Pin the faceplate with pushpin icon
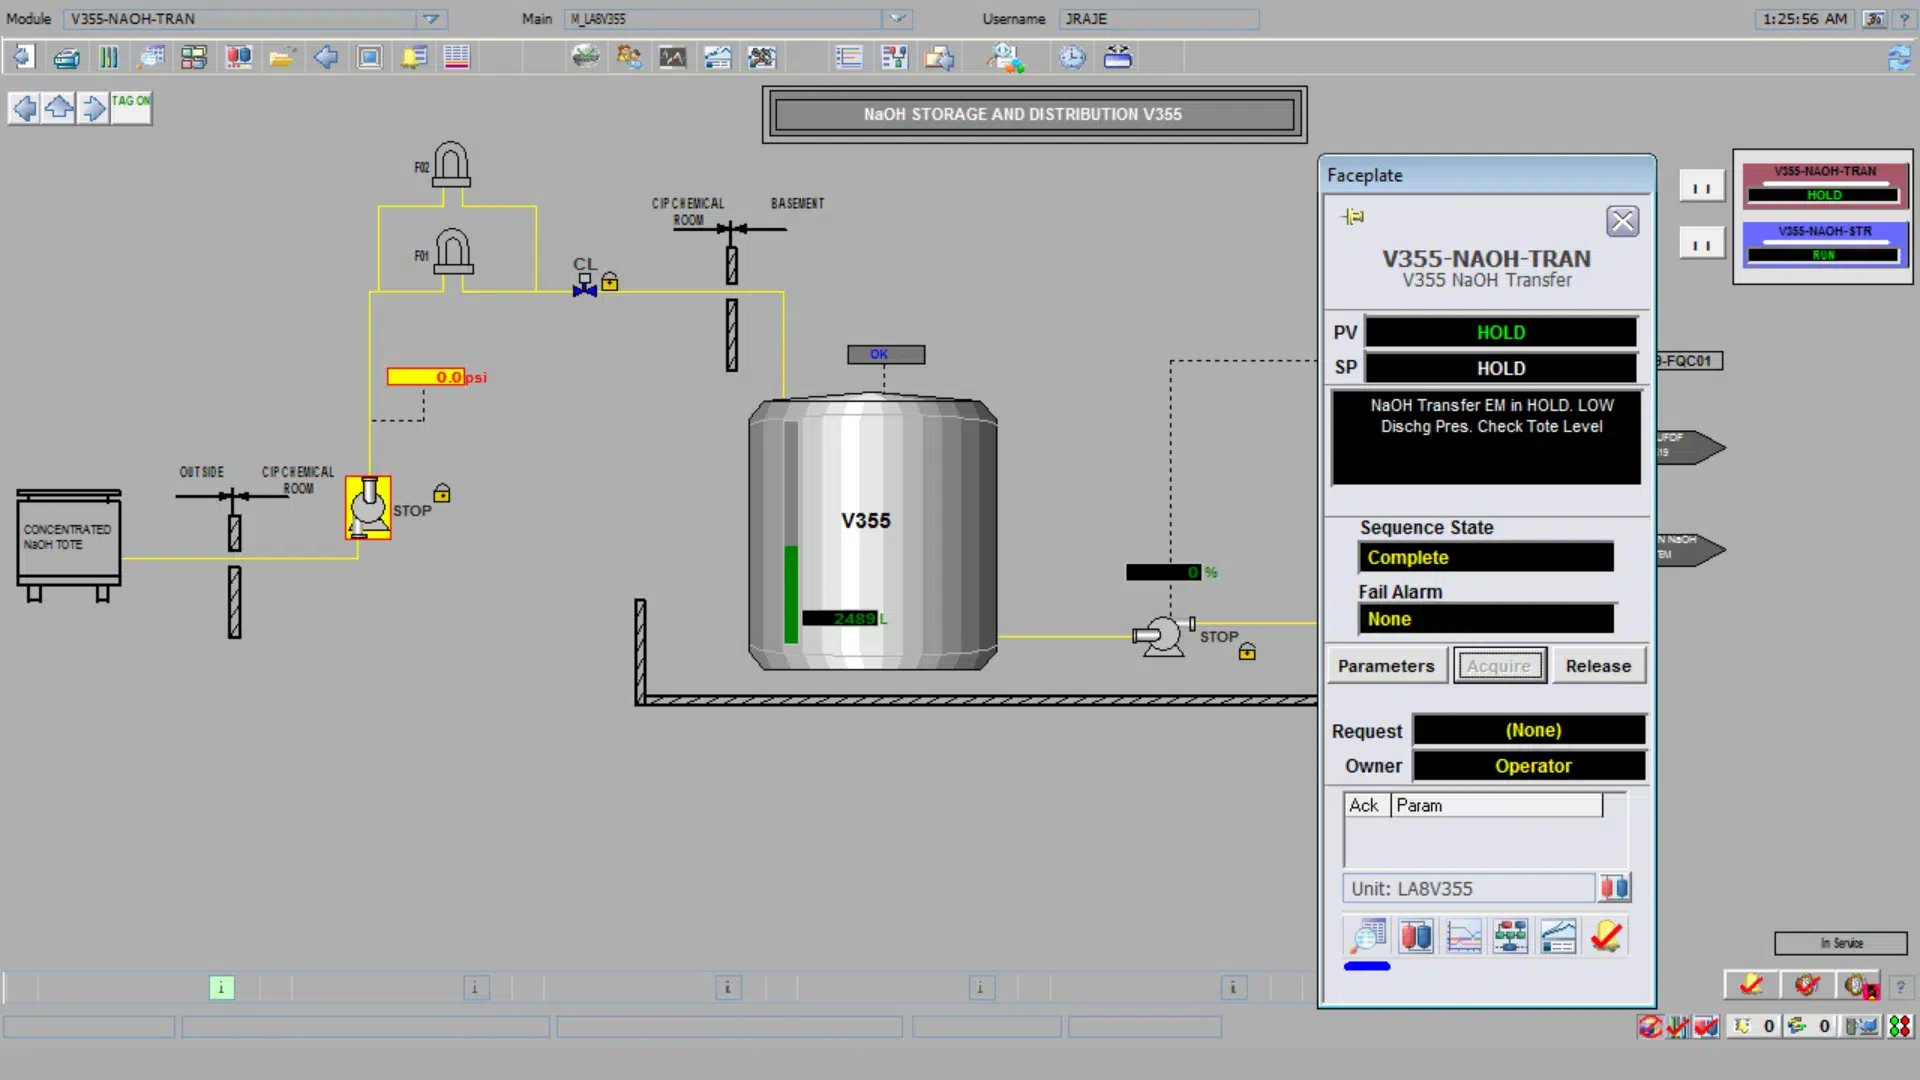The width and height of the screenshot is (1920, 1080). [1353, 217]
